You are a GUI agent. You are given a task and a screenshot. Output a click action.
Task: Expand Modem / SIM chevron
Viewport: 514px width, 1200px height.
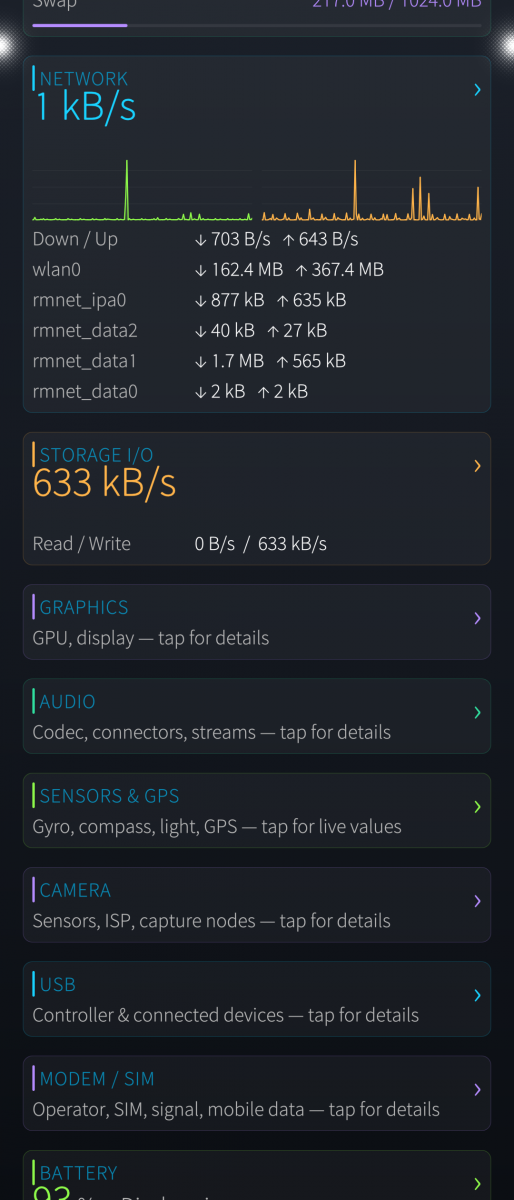[477, 1089]
